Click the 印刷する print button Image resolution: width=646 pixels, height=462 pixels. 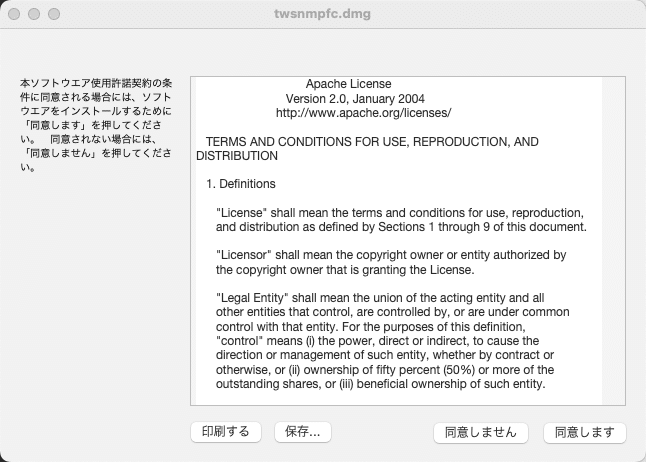click(226, 432)
